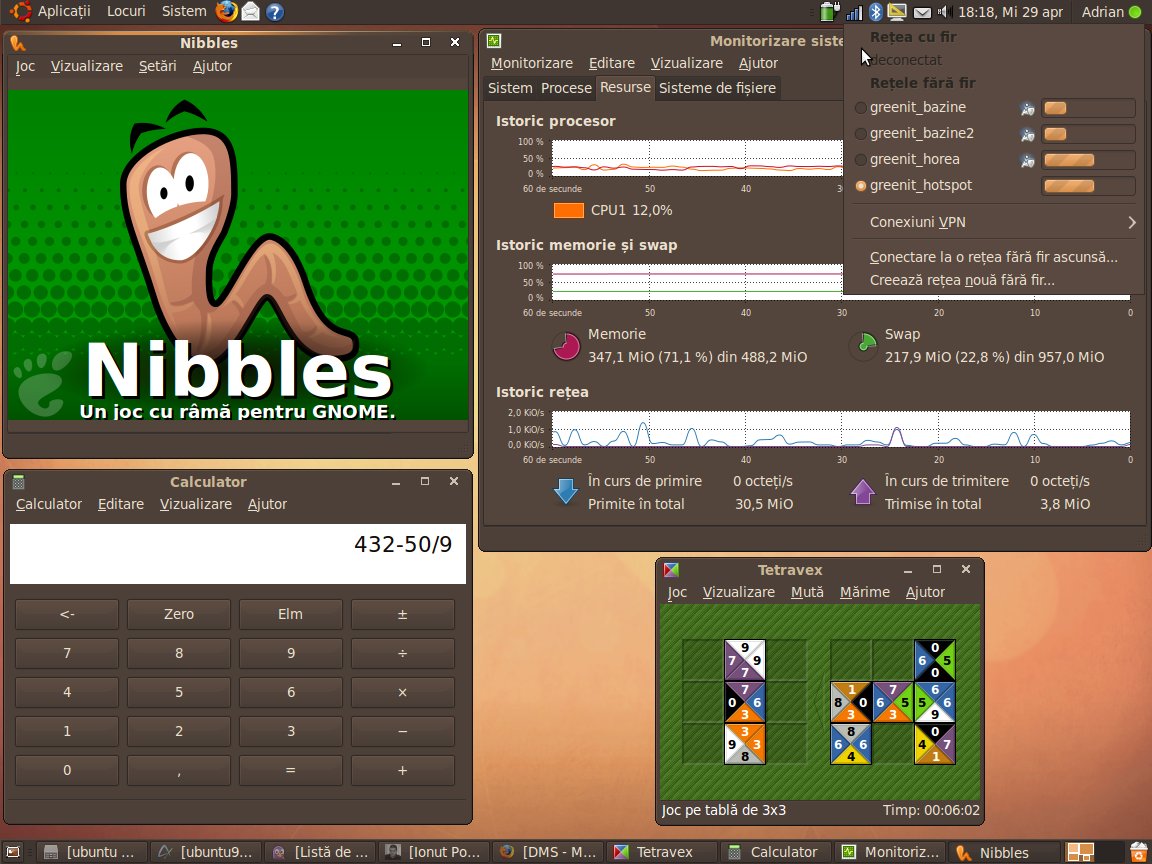The height and width of the screenshot is (864, 1152).
Task: Click the orange CPU1 color swatch
Action: tap(569, 211)
